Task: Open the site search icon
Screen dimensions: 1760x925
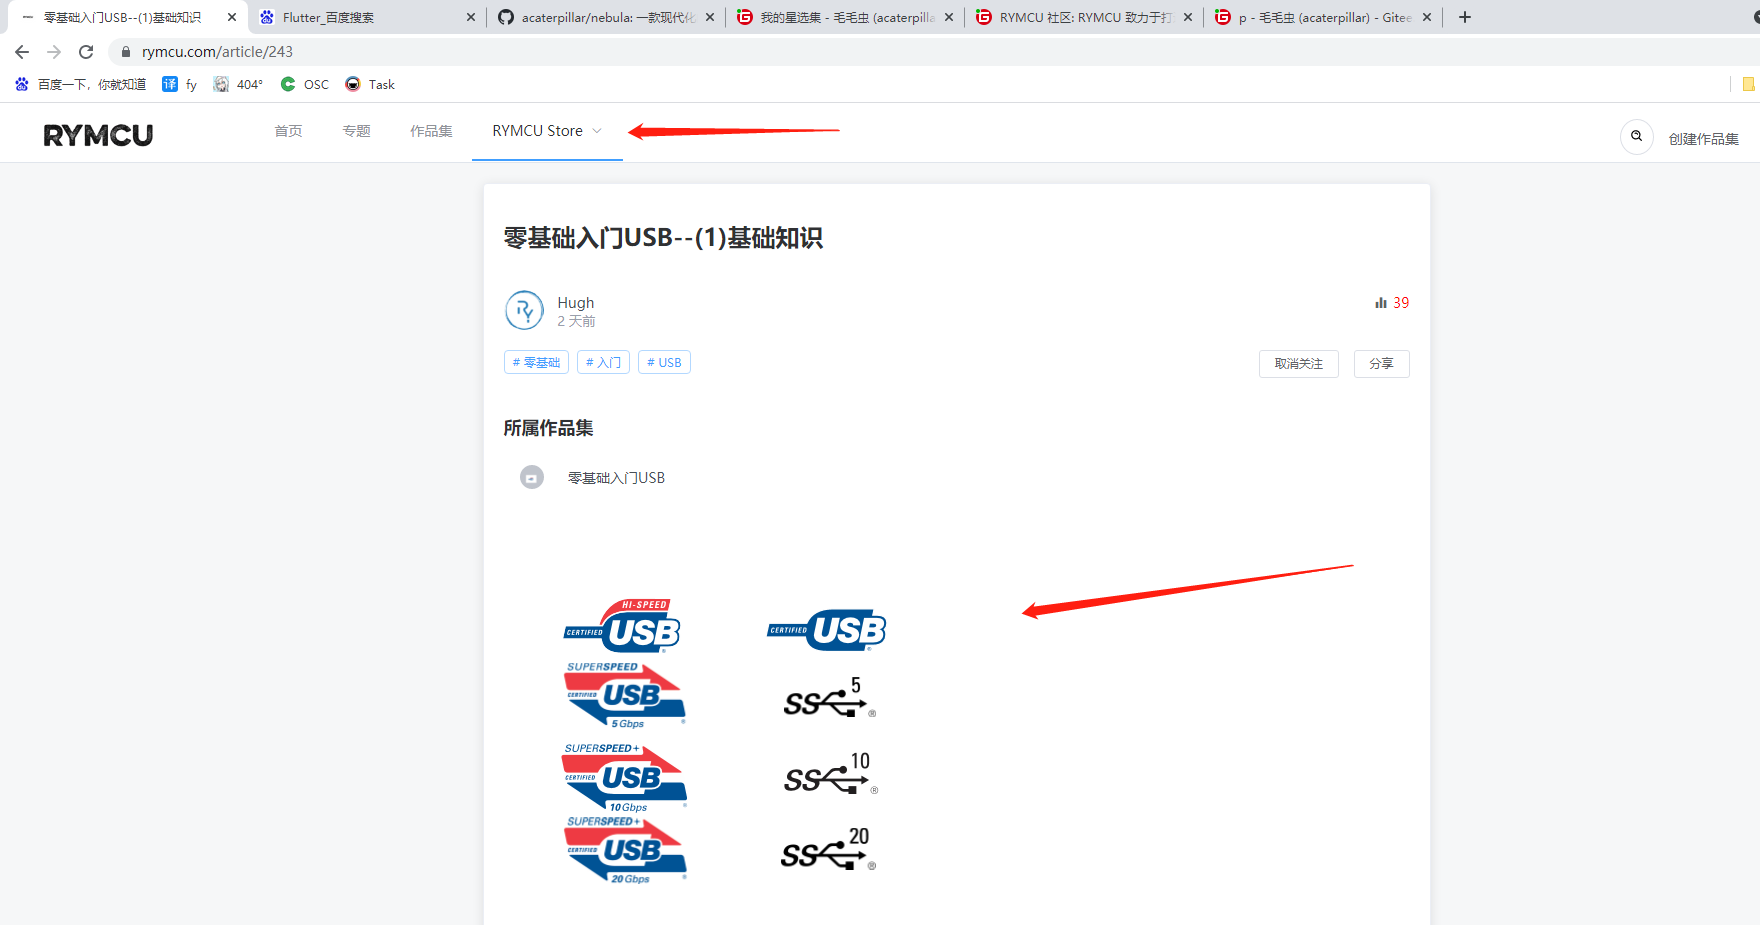Action: 1636,136
